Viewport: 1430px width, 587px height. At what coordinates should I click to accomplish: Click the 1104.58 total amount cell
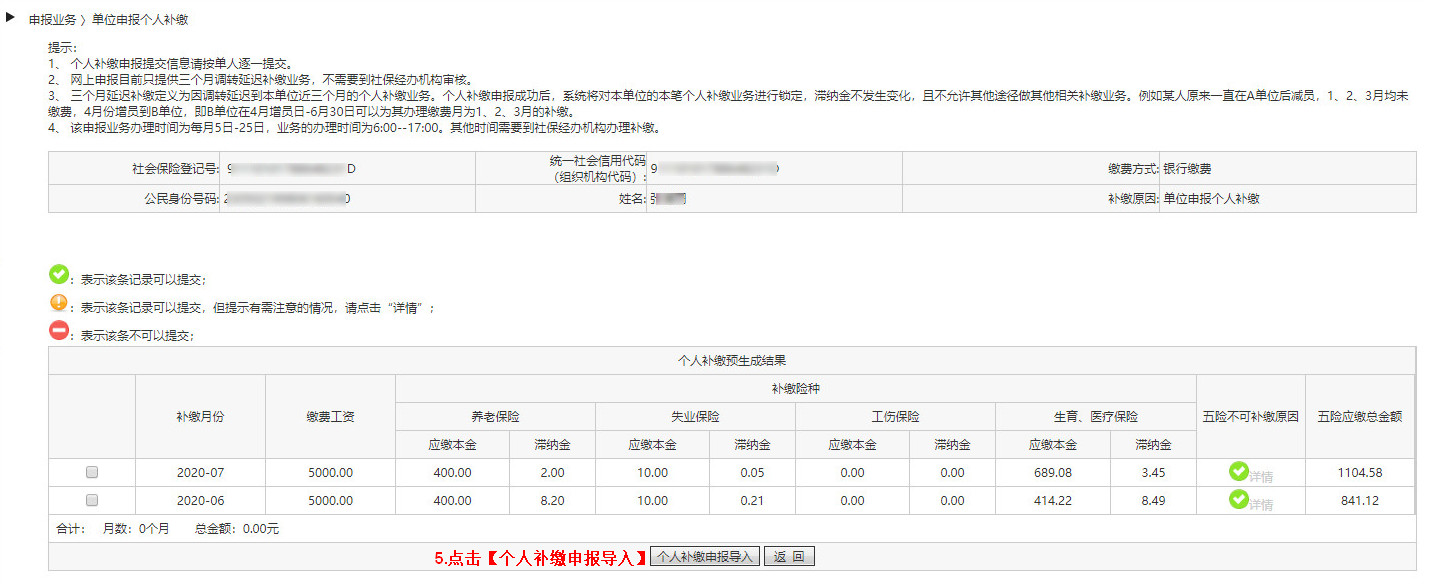click(1360, 473)
